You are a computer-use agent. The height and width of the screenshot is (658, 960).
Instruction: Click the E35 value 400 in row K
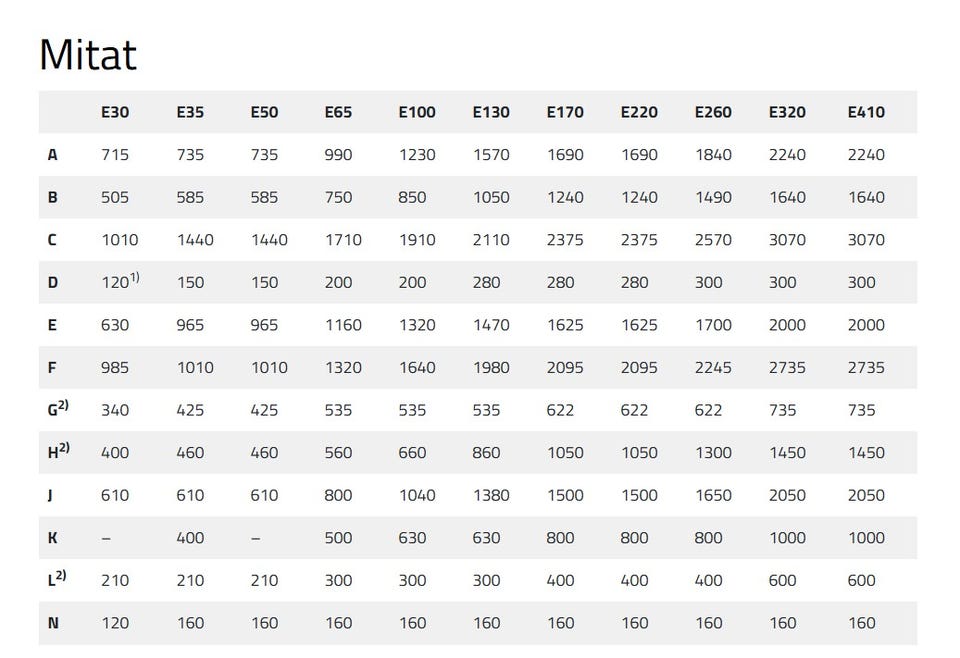(x=190, y=538)
